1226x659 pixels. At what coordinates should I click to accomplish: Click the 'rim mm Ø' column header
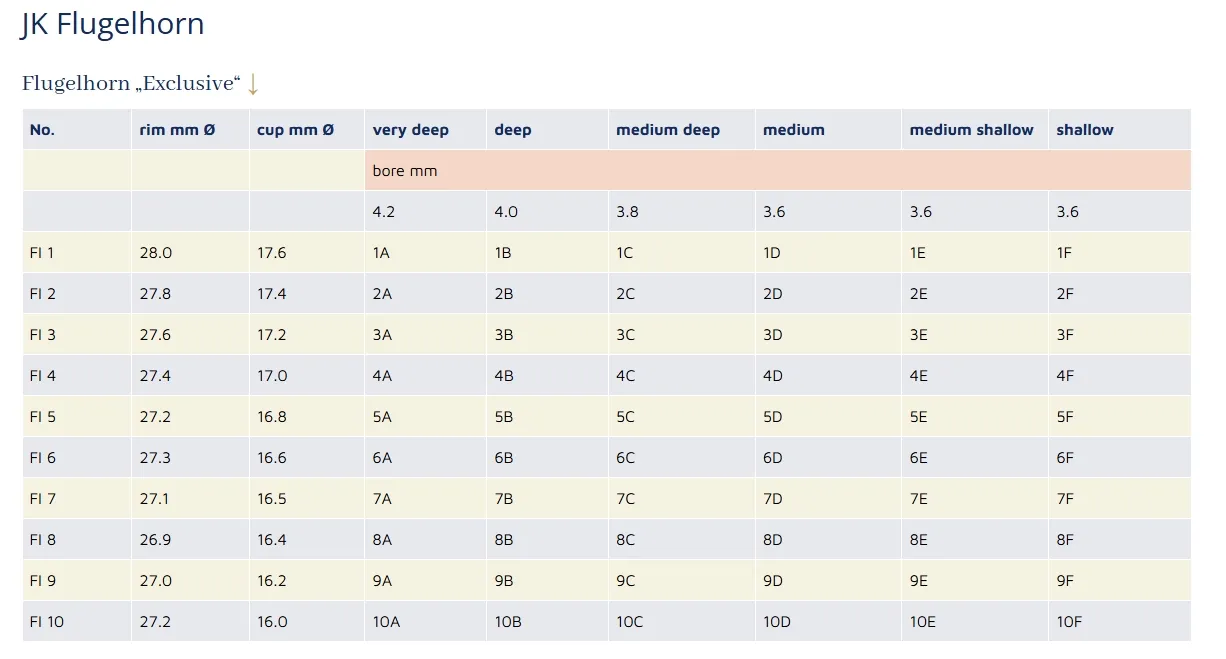177,130
